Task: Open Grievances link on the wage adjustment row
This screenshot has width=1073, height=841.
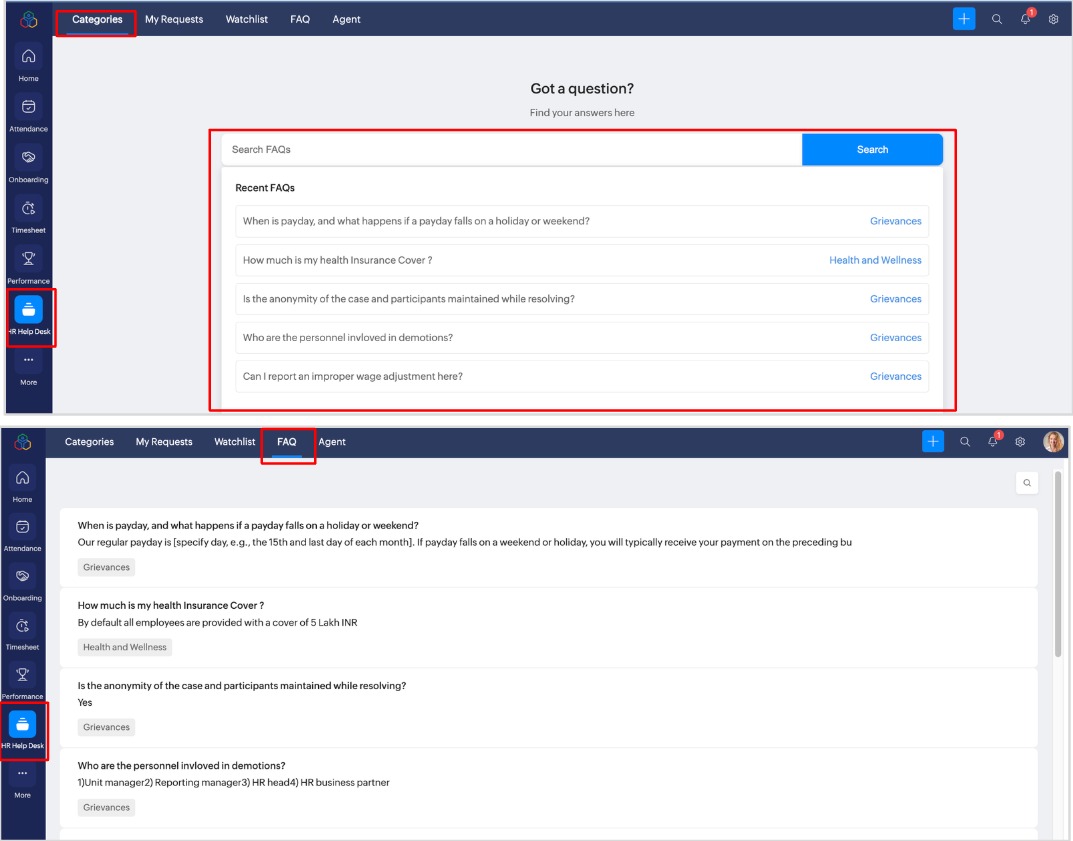Action: [895, 376]
